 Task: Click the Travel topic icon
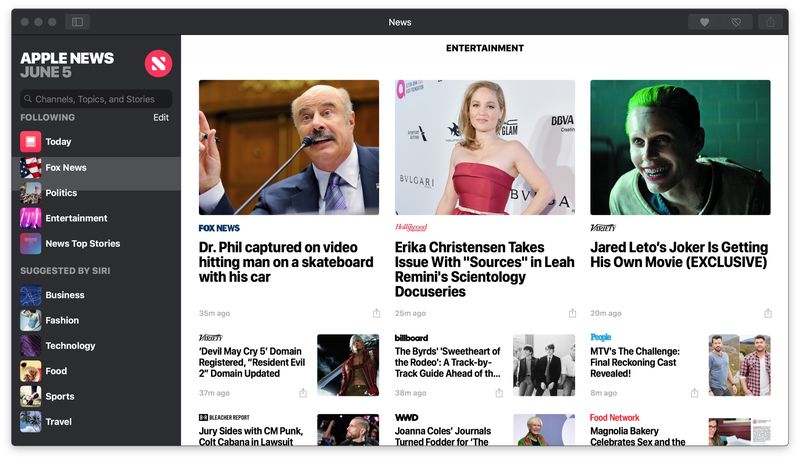31,422
